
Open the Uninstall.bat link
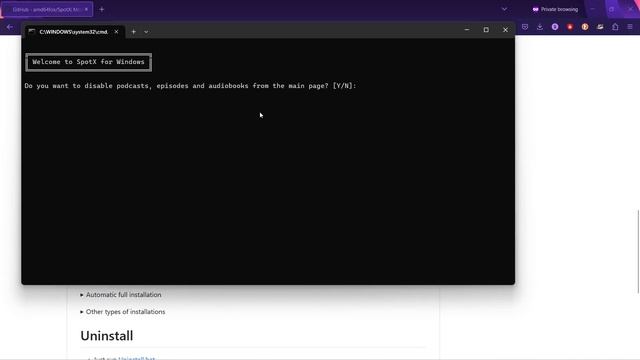(136, 358)
